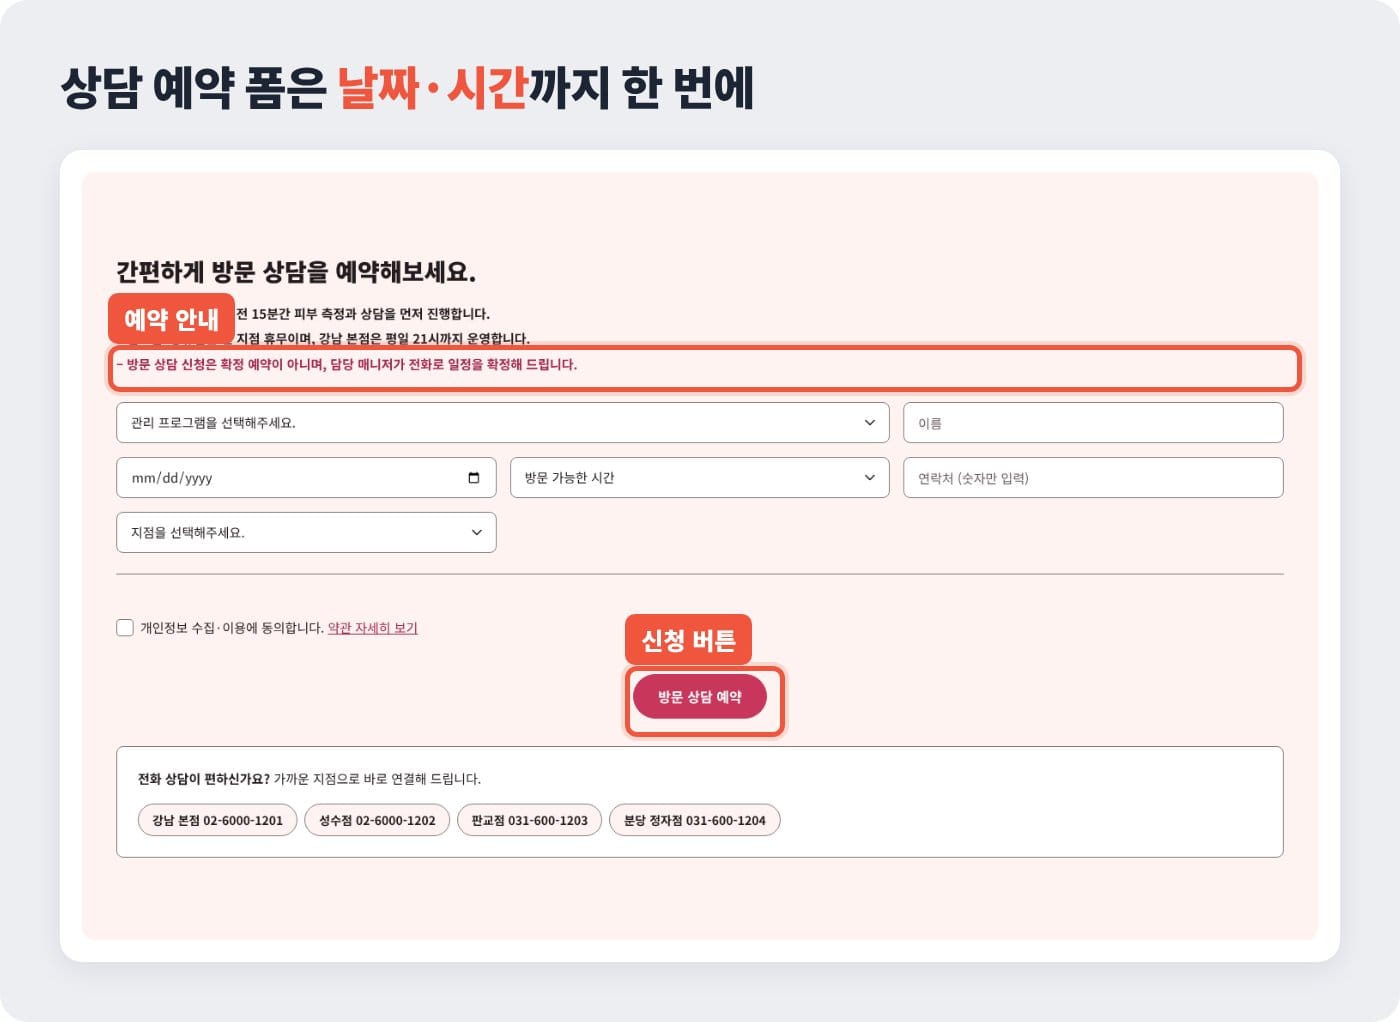Open the calendar picker icon in date field
The height and width of the screenshot is (1022, 1400).
[x=474, y=478]
